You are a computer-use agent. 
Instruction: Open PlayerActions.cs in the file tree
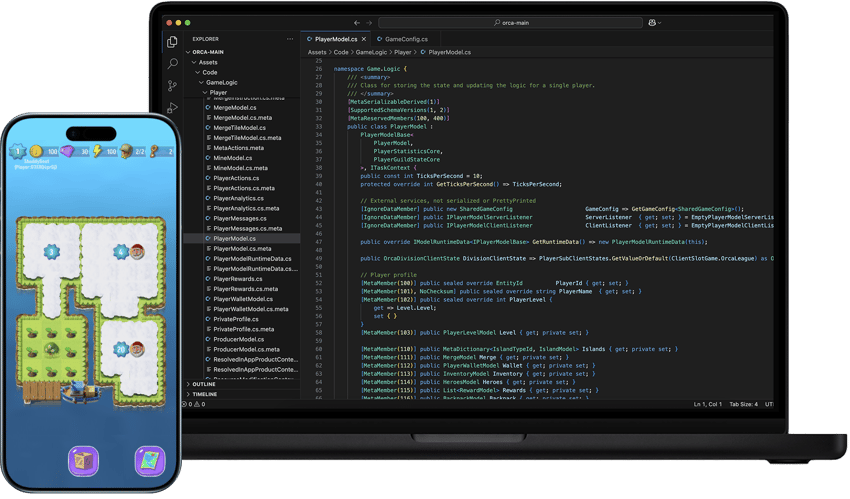tap(238, 178)
